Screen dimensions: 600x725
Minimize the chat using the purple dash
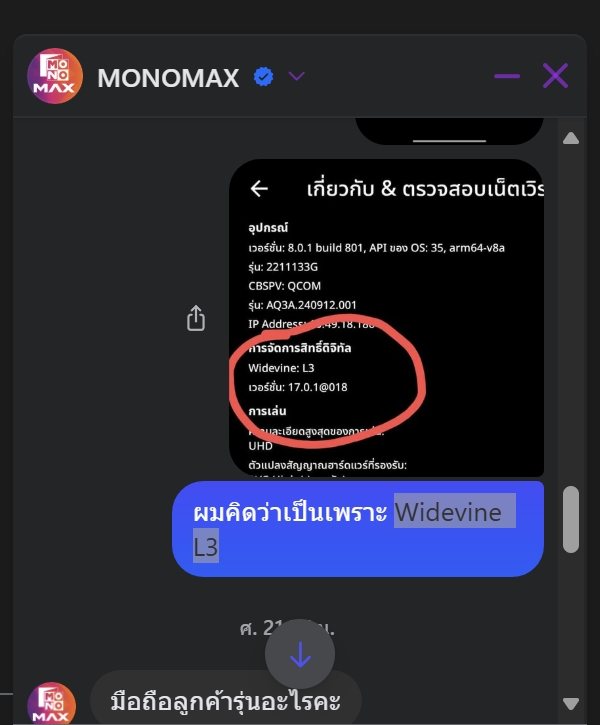point(507,76)
